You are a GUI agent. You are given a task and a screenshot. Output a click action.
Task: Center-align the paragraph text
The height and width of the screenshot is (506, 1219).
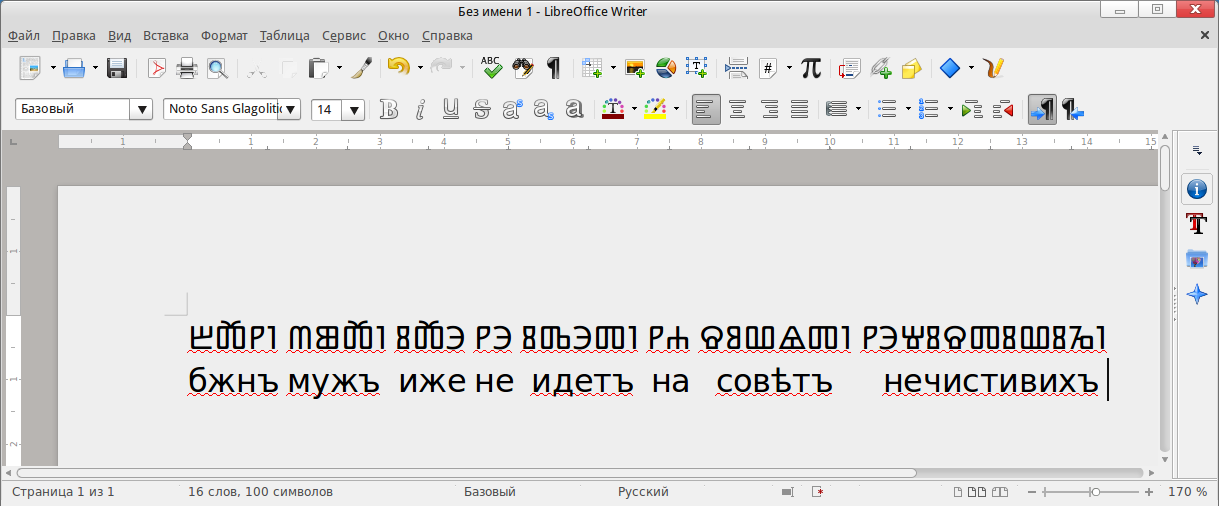(x=737, y=109)
